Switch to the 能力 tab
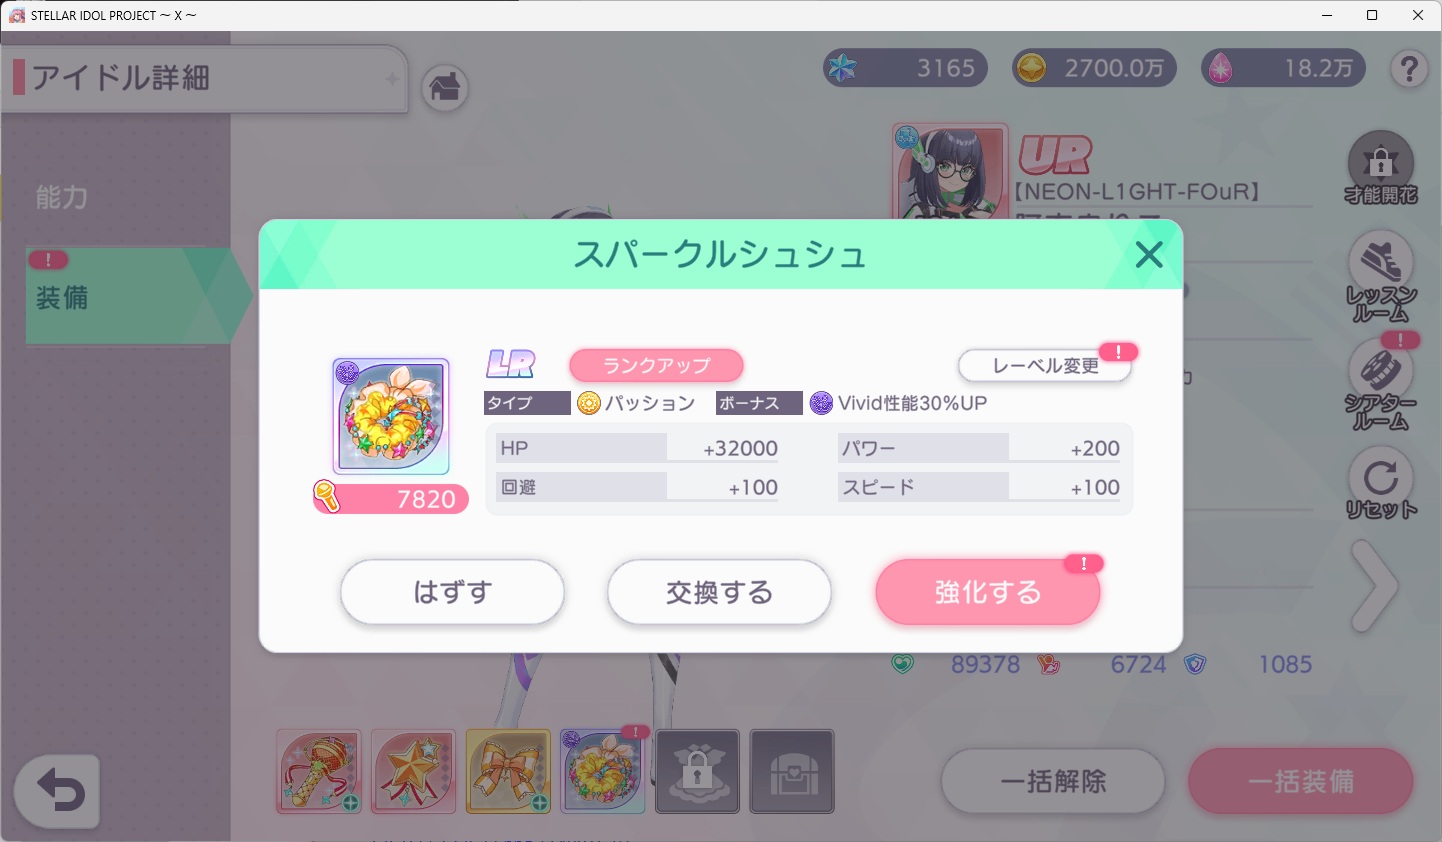Screen dimensions: 1442x842 click(62, 197)
